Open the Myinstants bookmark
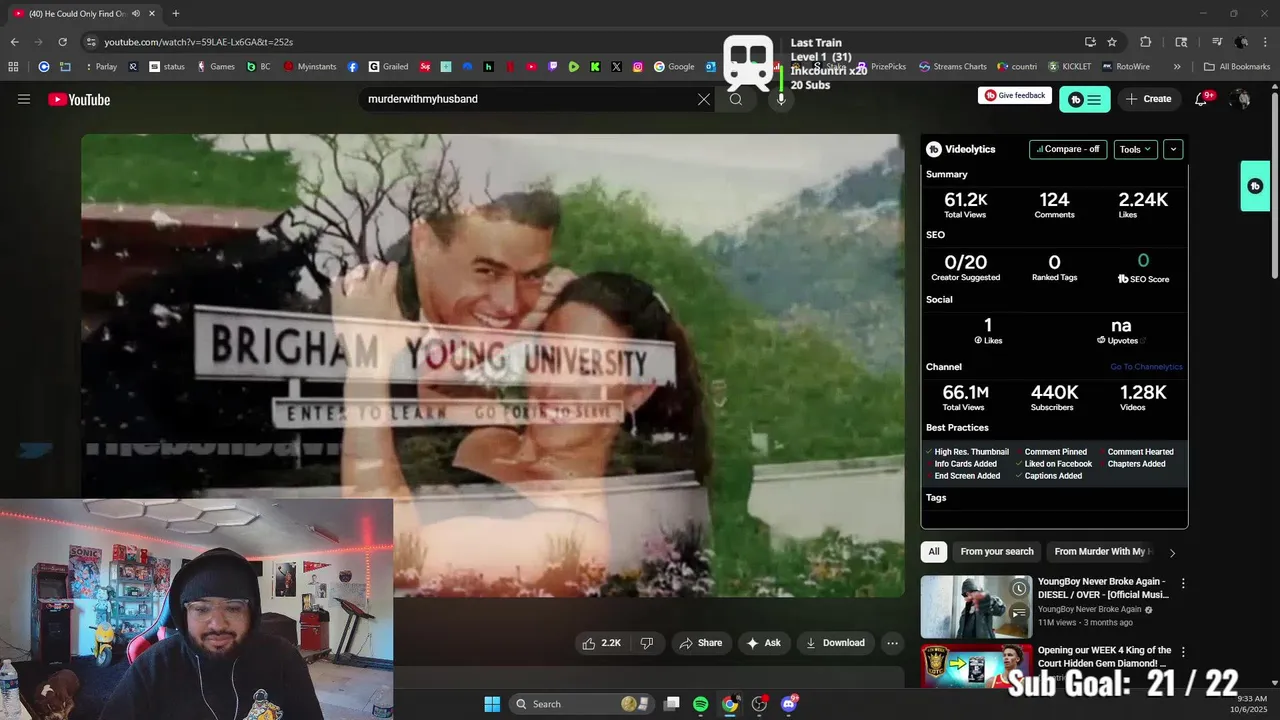1280x720 pixels. click(310, 67)
